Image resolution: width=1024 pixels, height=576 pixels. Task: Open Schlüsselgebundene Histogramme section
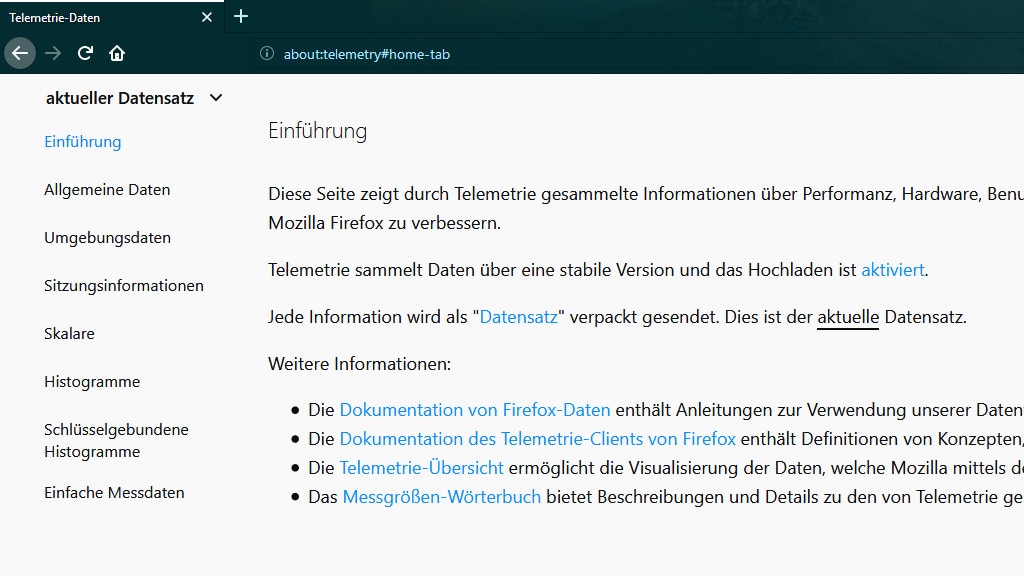click(116, 441)
